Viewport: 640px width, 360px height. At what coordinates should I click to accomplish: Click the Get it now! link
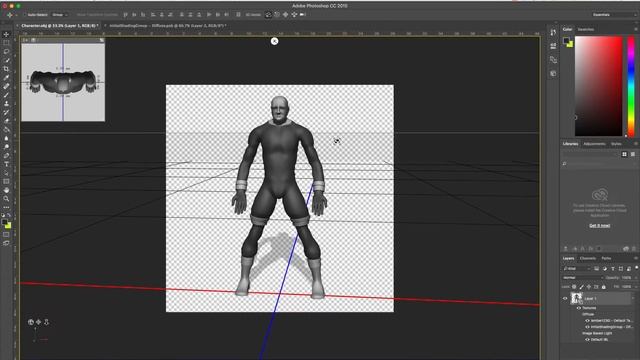pyautogui.click(x=599, y=226)
